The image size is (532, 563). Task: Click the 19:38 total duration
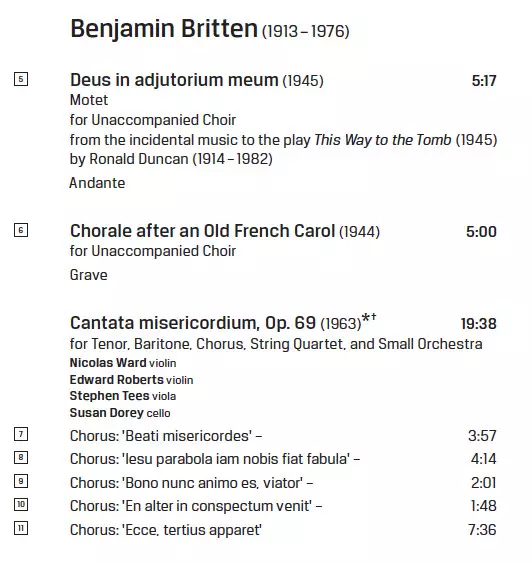(479, 324)
